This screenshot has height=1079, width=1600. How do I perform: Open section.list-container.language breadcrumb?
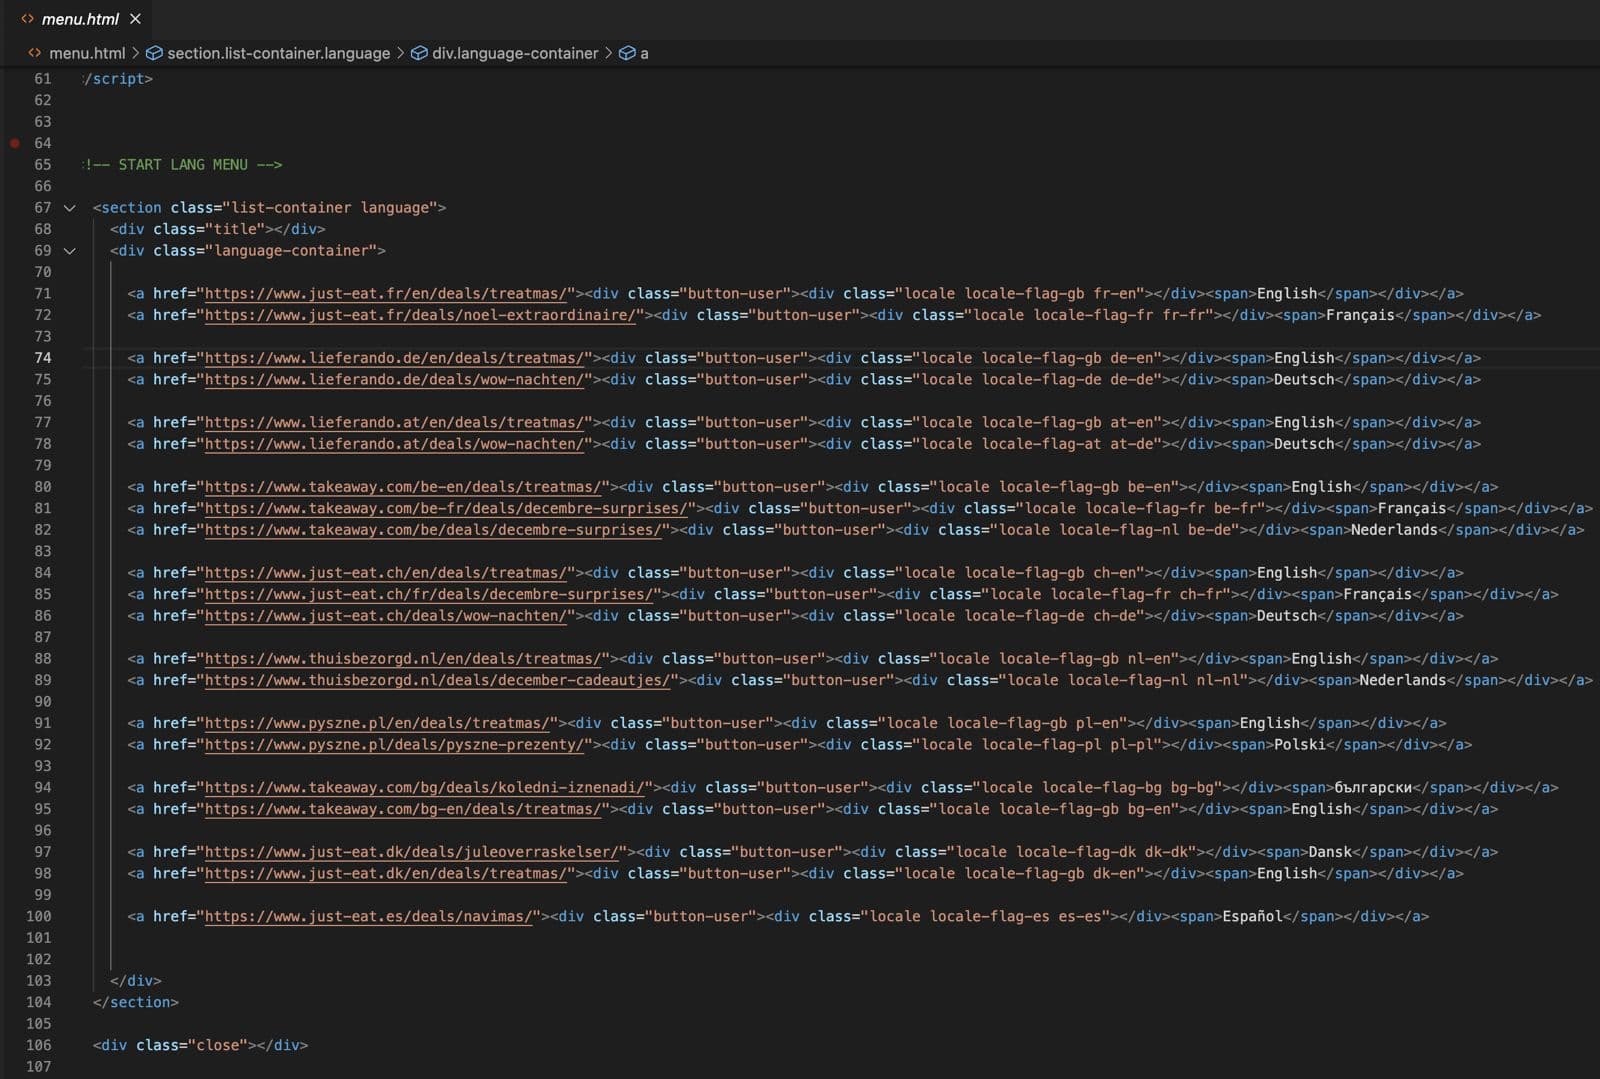point(278,53)
